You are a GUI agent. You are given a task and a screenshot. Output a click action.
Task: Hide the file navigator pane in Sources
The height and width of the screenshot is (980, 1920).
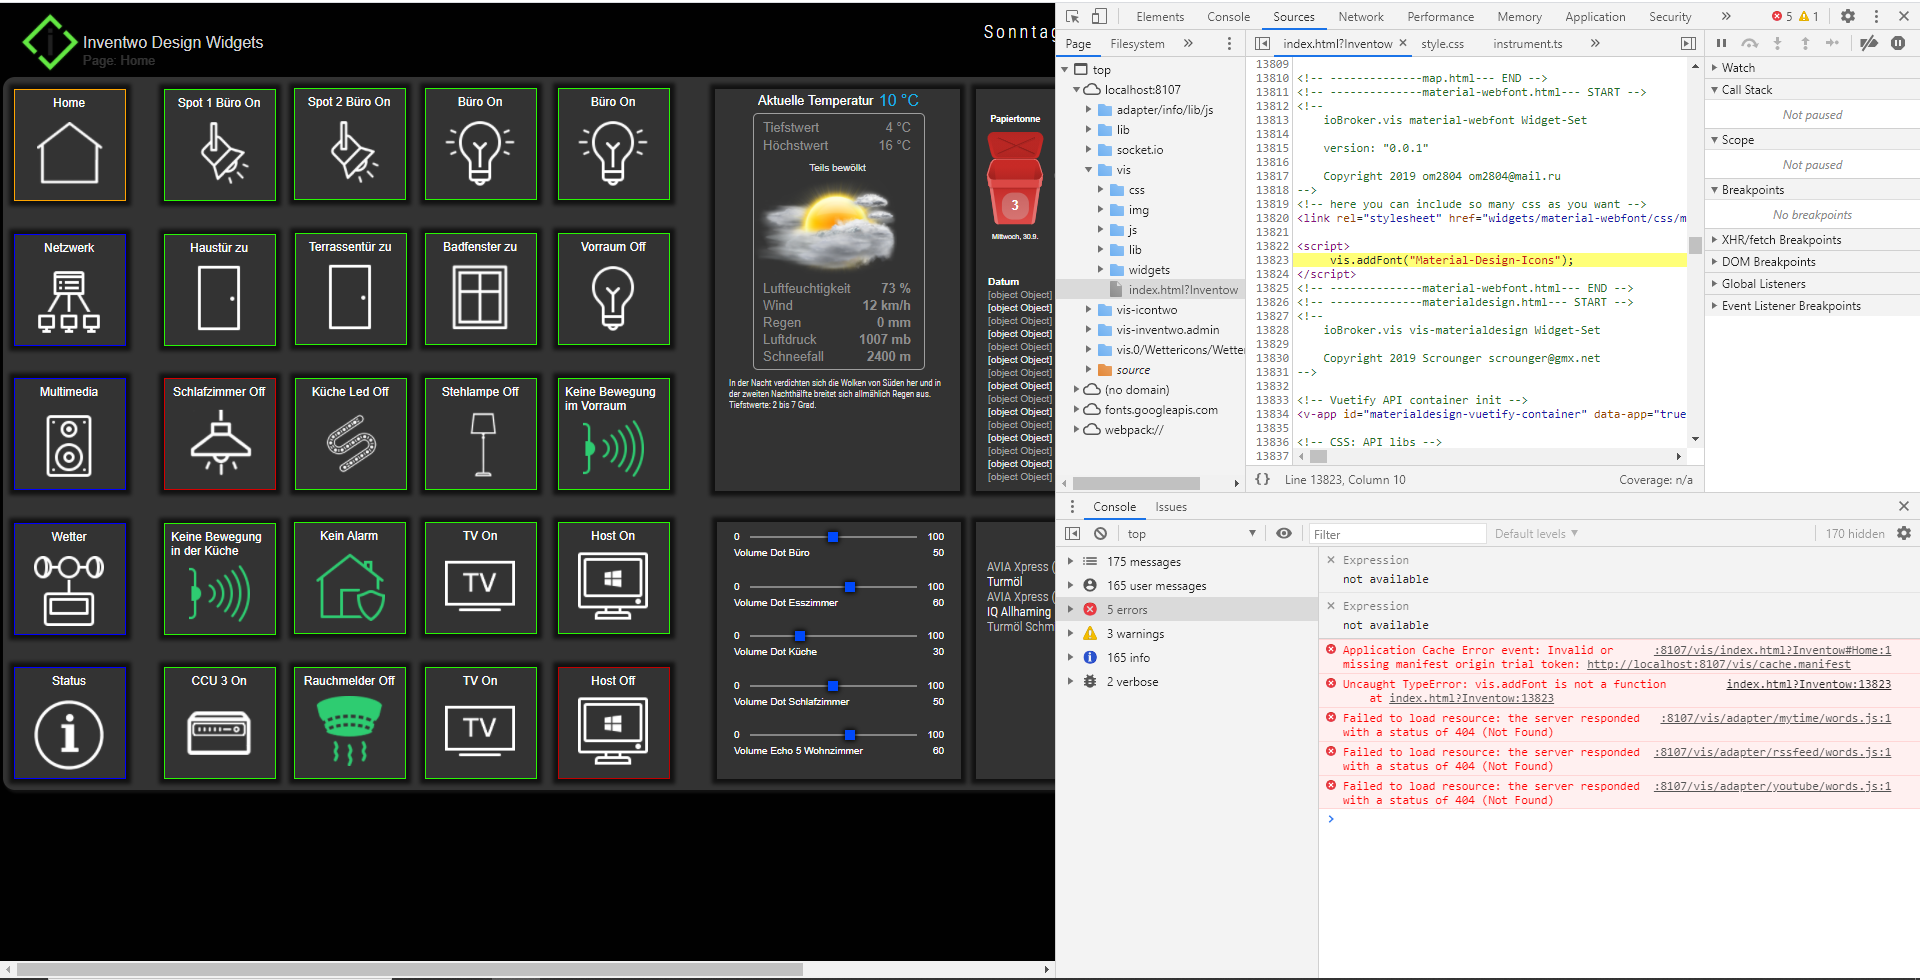click(x=1263, y=44)
